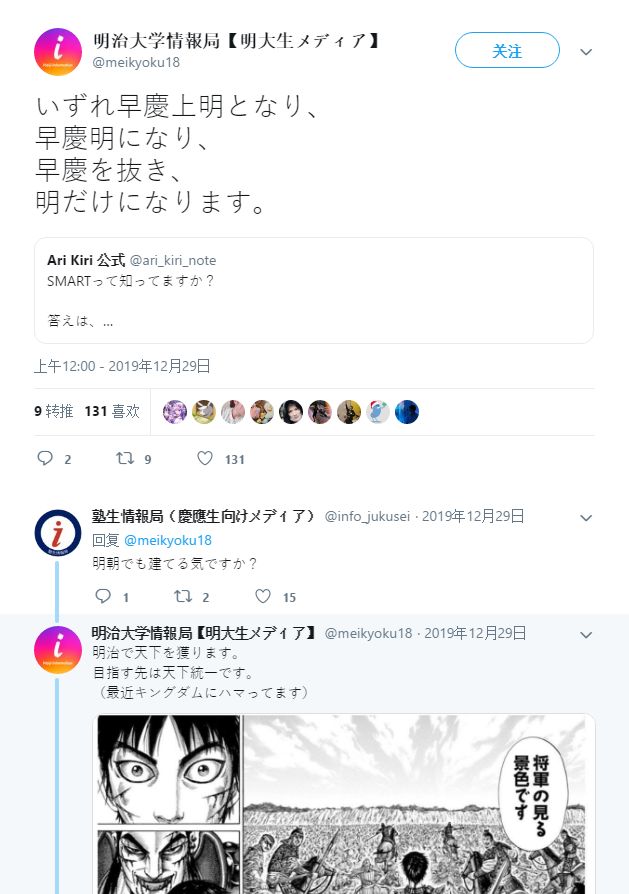Image resolution: width=629 pixels, height=894 pixels.
Task: Retweet the main tweet using the retweet icon
Action: coord(125,458)
